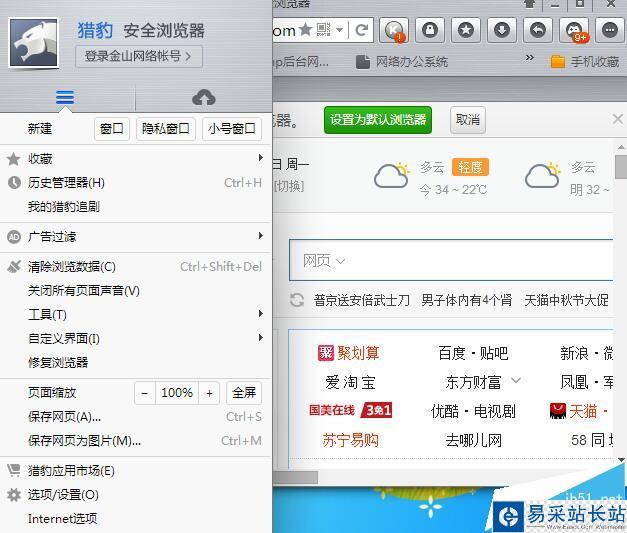Open a new 窗口
Screen dimensions: 627x533
(x=112, y=129)
